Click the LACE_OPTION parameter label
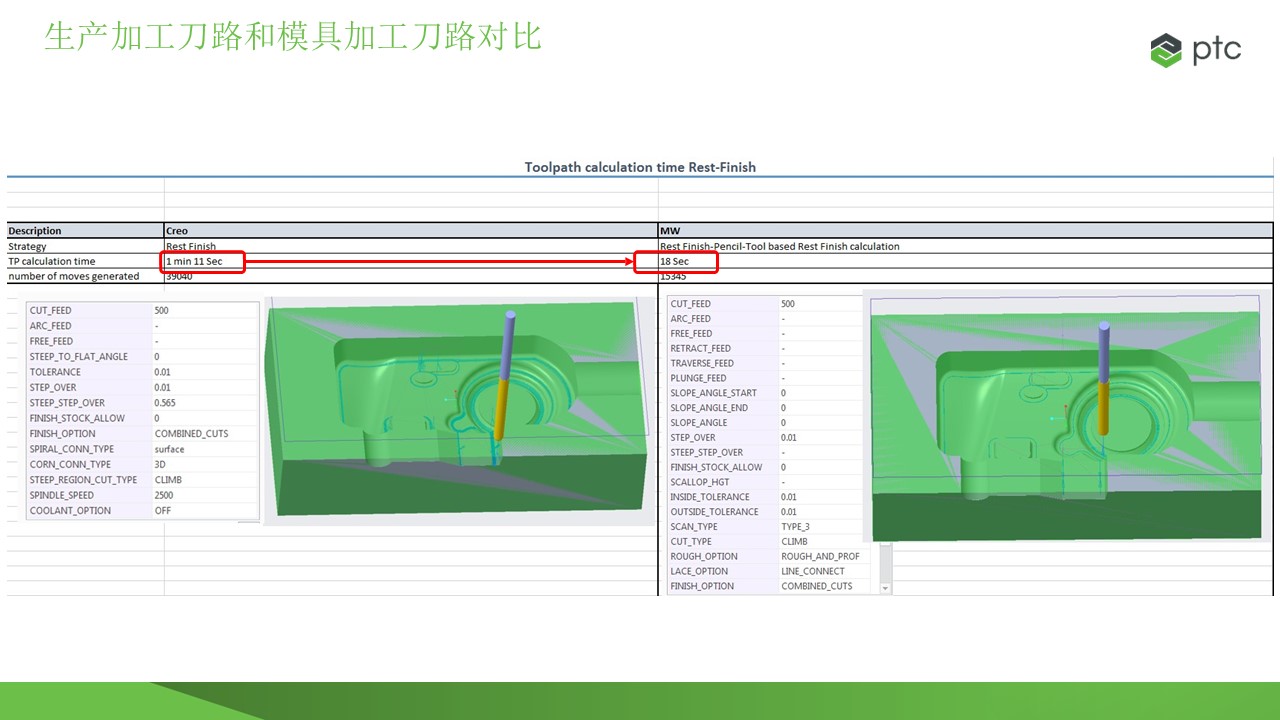 click(700, 572)
